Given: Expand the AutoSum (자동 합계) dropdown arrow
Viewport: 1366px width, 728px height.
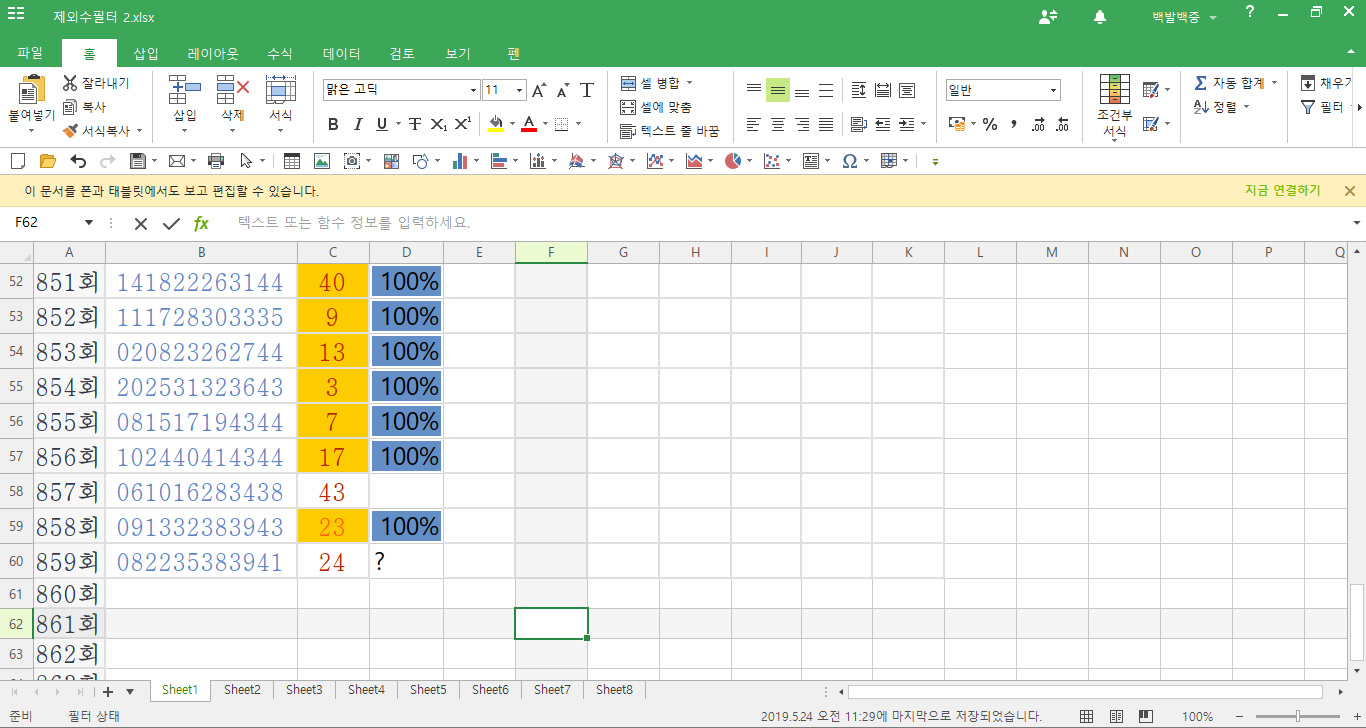Looking at the screenshot, I should click(1275, 83).
